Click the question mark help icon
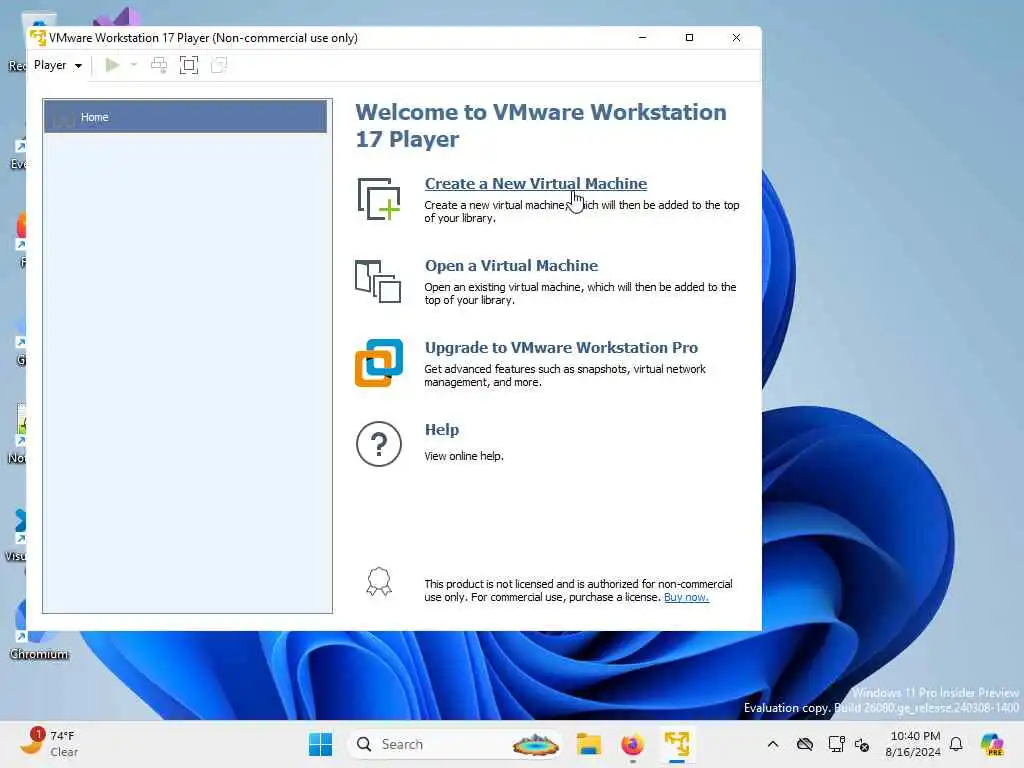 (x=379, y=444)
